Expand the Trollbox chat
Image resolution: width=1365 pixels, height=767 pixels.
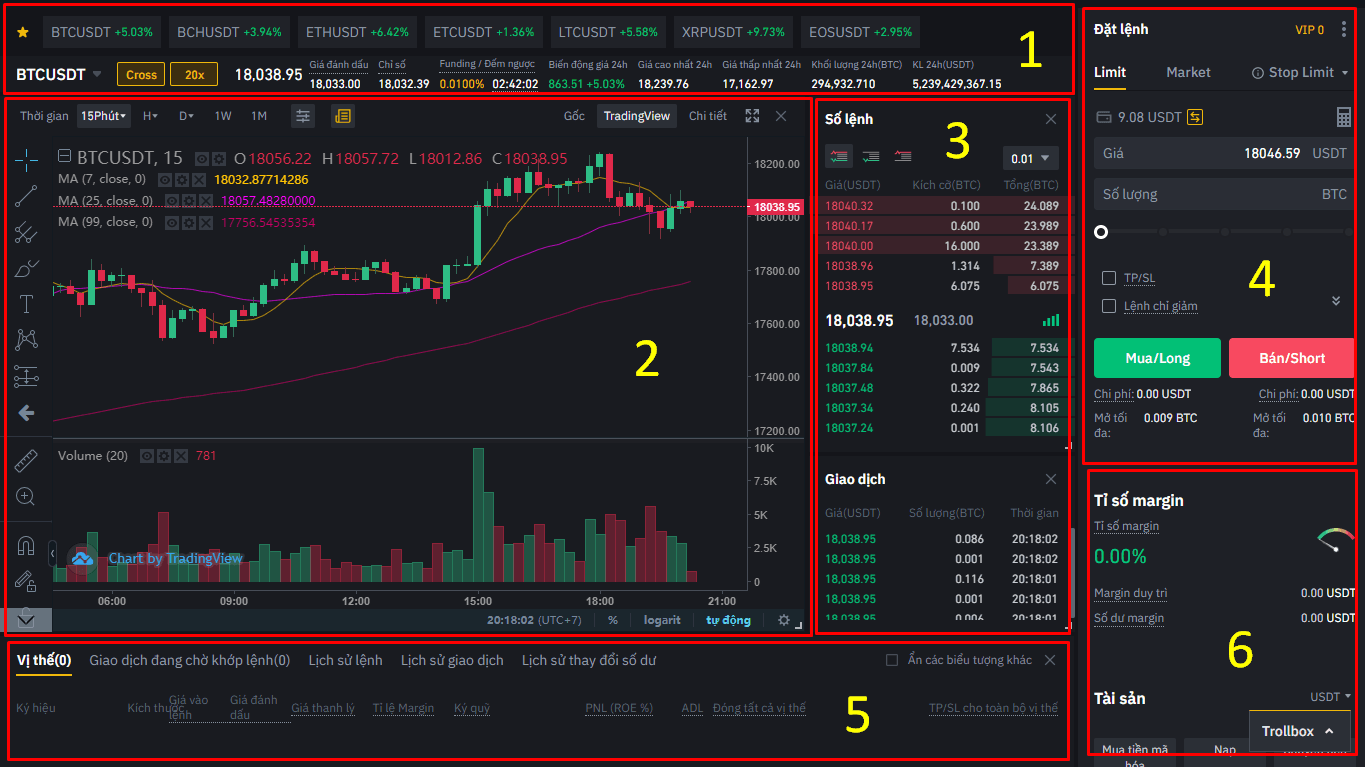(1298, 731)
